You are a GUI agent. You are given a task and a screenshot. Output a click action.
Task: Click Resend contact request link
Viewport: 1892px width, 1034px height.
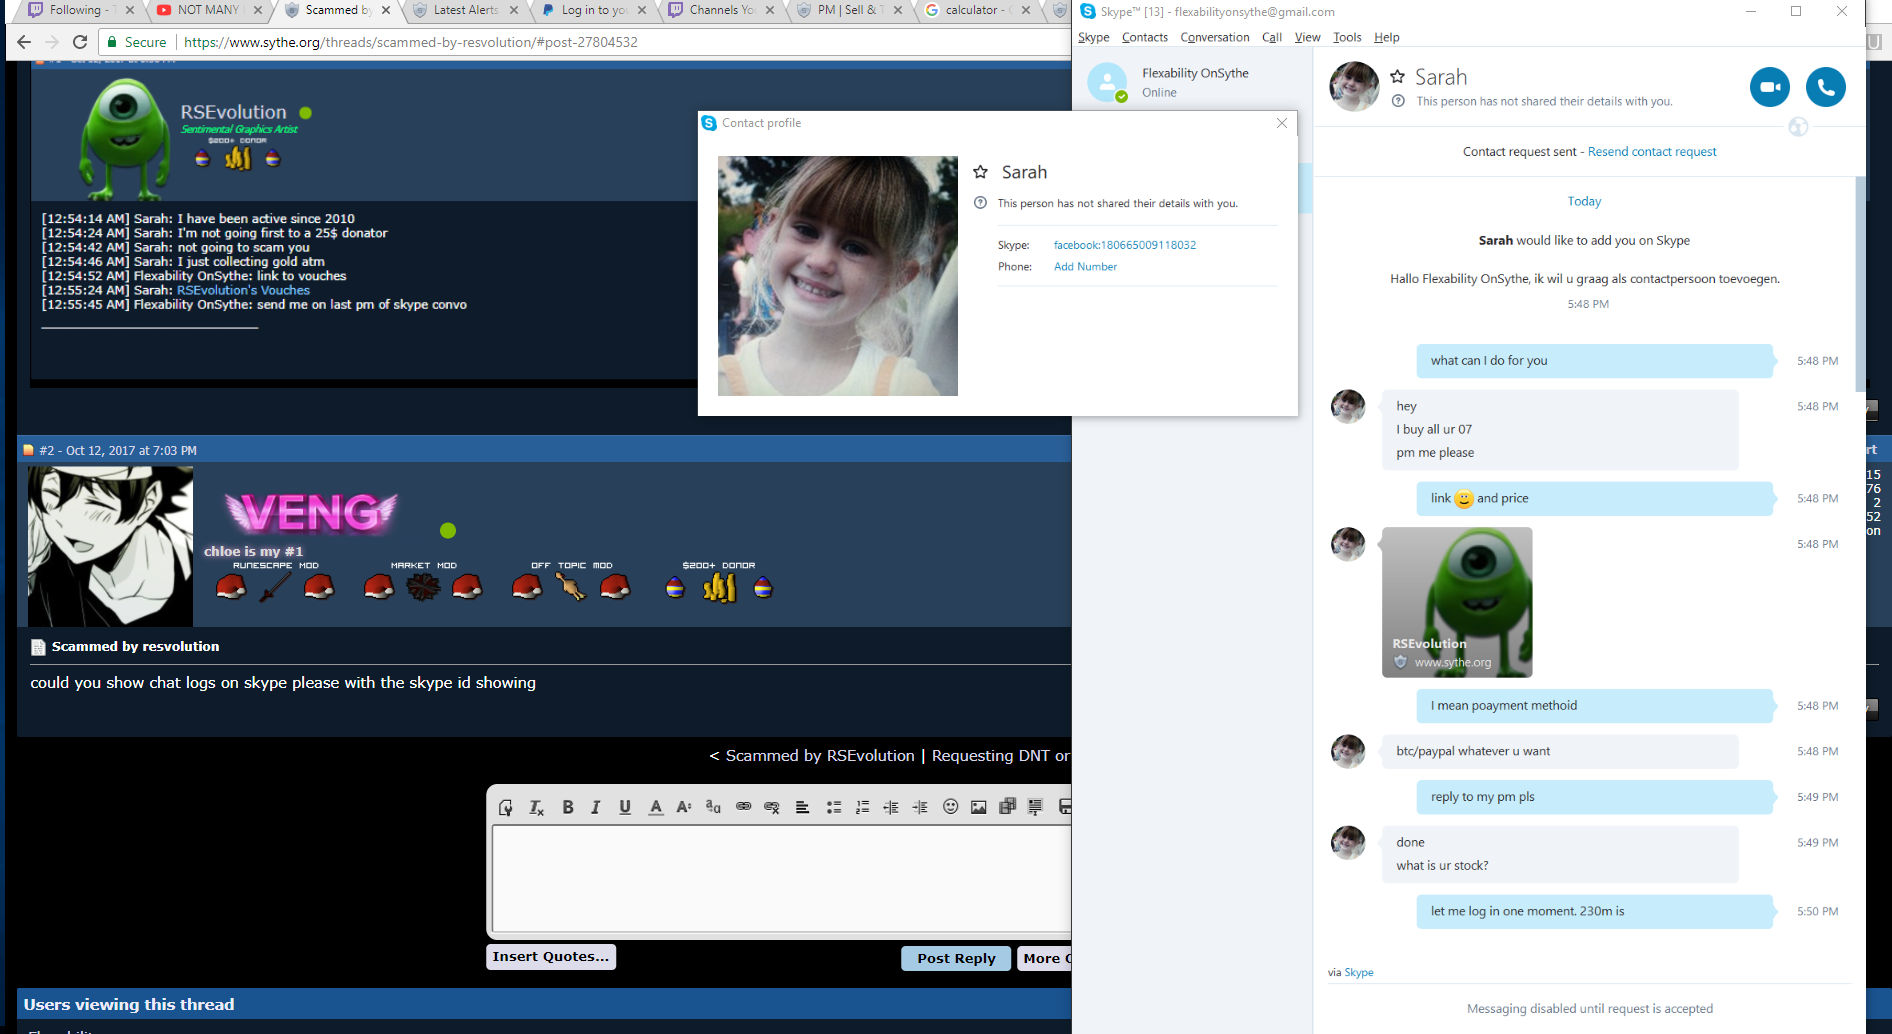(1652, 152)
